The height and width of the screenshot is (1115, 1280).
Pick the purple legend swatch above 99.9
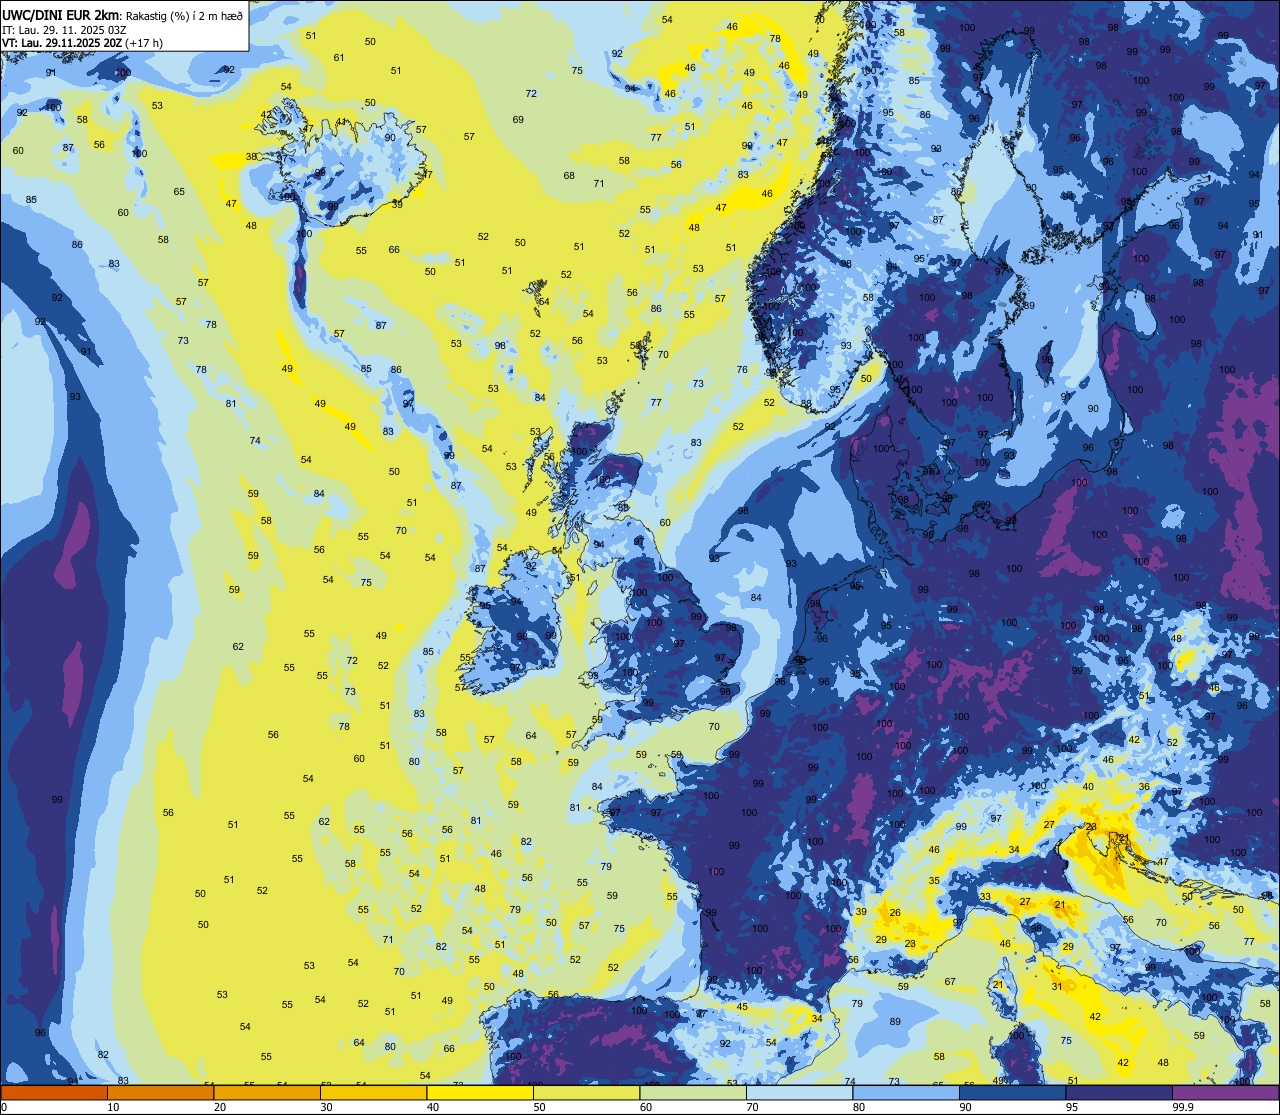click(x=1225, y=1093)
